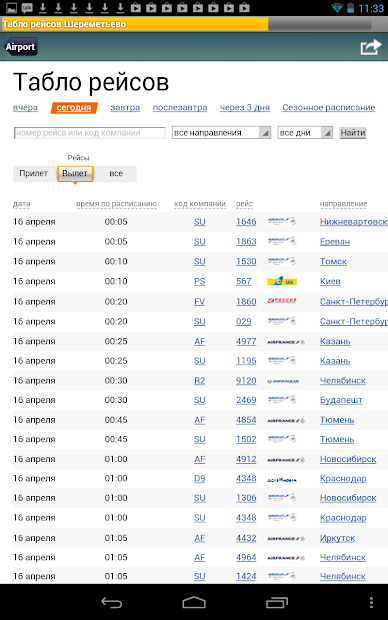Open flight number 1306 link
388x620 pixels.
tap(246, 498)
